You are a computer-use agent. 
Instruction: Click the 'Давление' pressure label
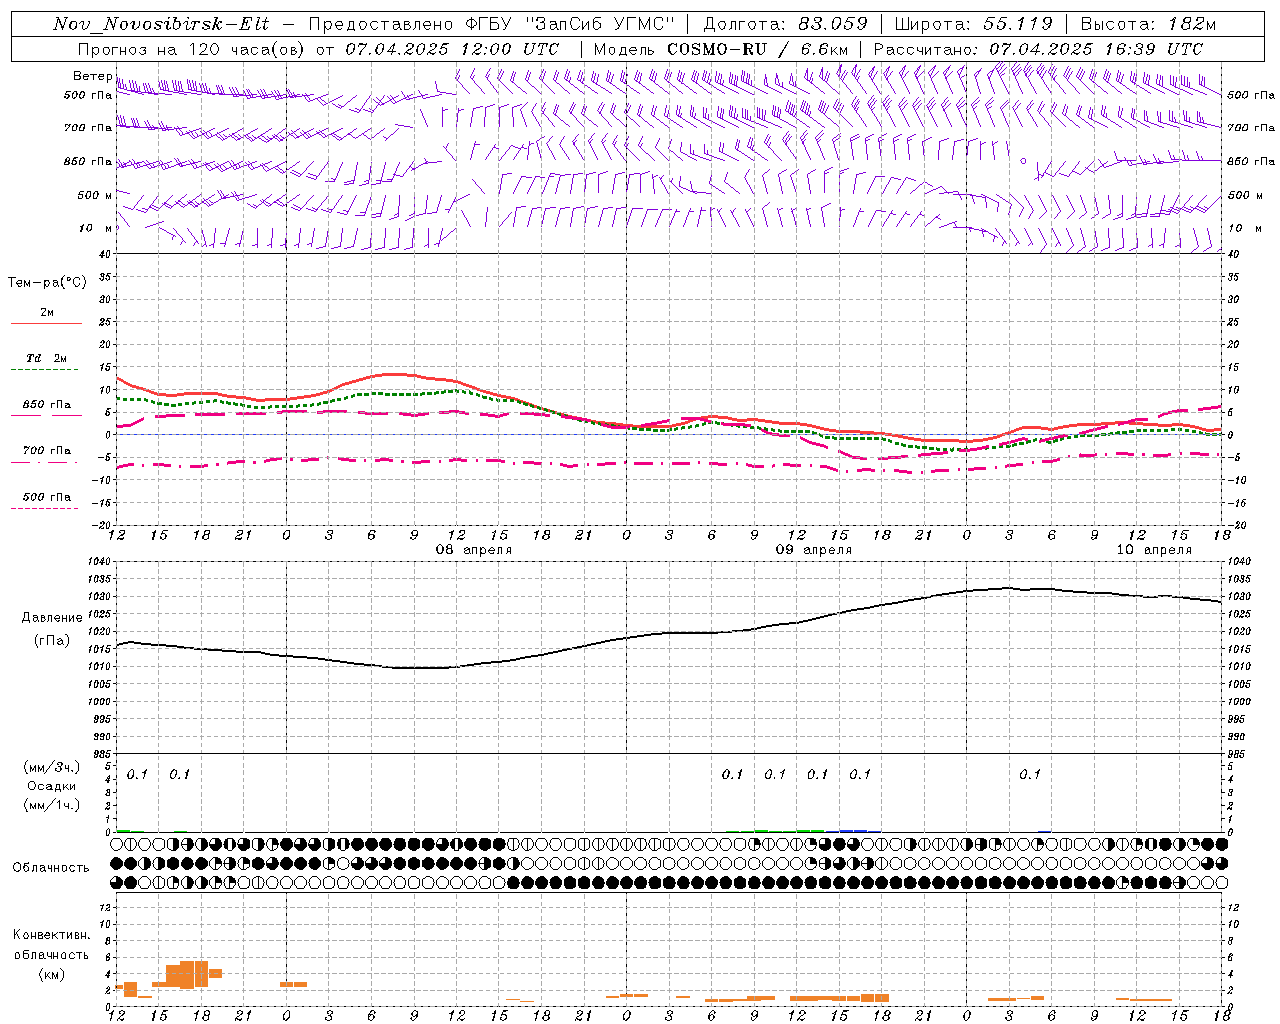coord(52,618)
